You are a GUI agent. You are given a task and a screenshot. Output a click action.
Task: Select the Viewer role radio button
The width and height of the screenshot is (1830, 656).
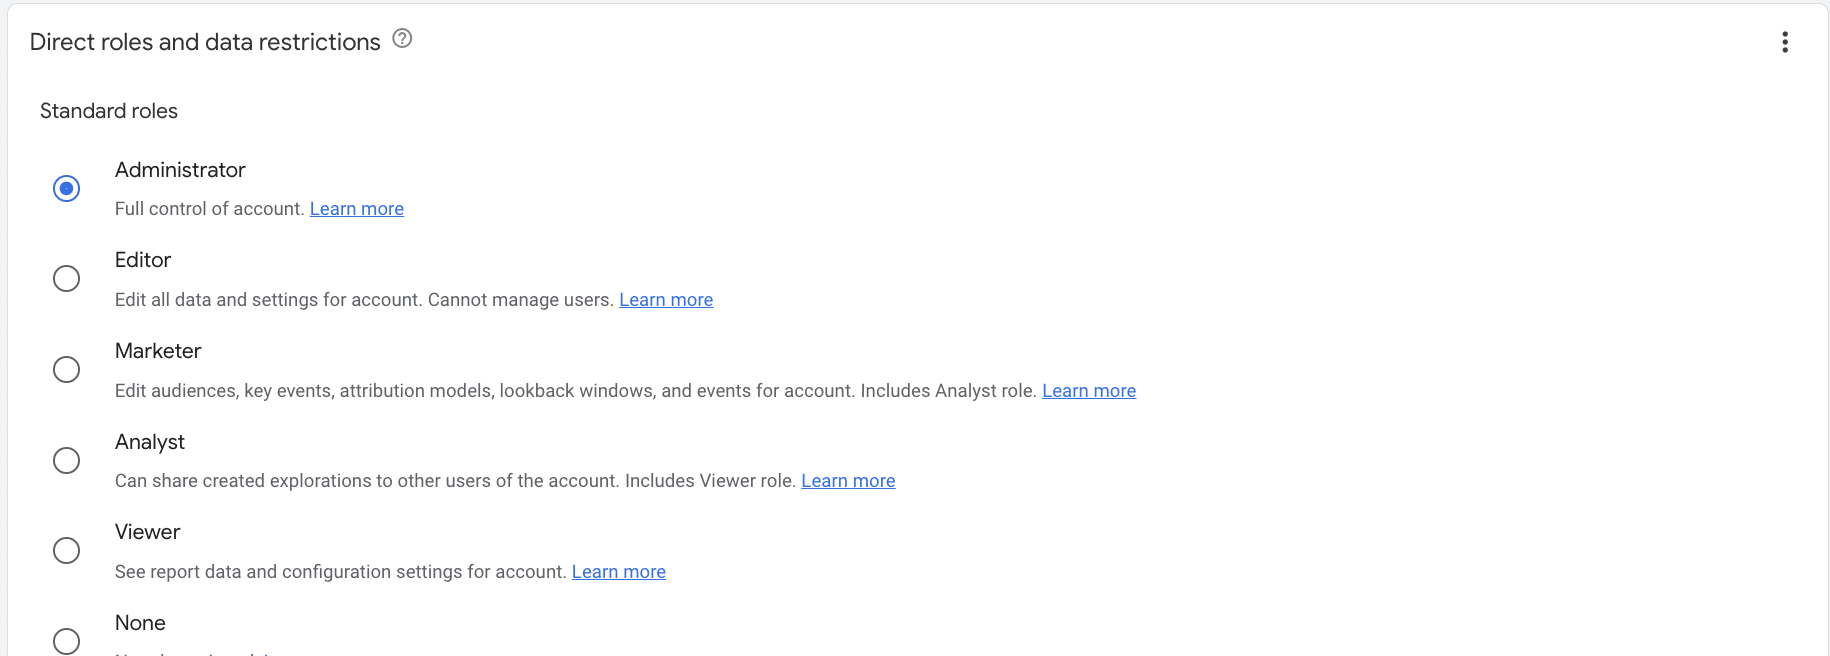point(66,550)
